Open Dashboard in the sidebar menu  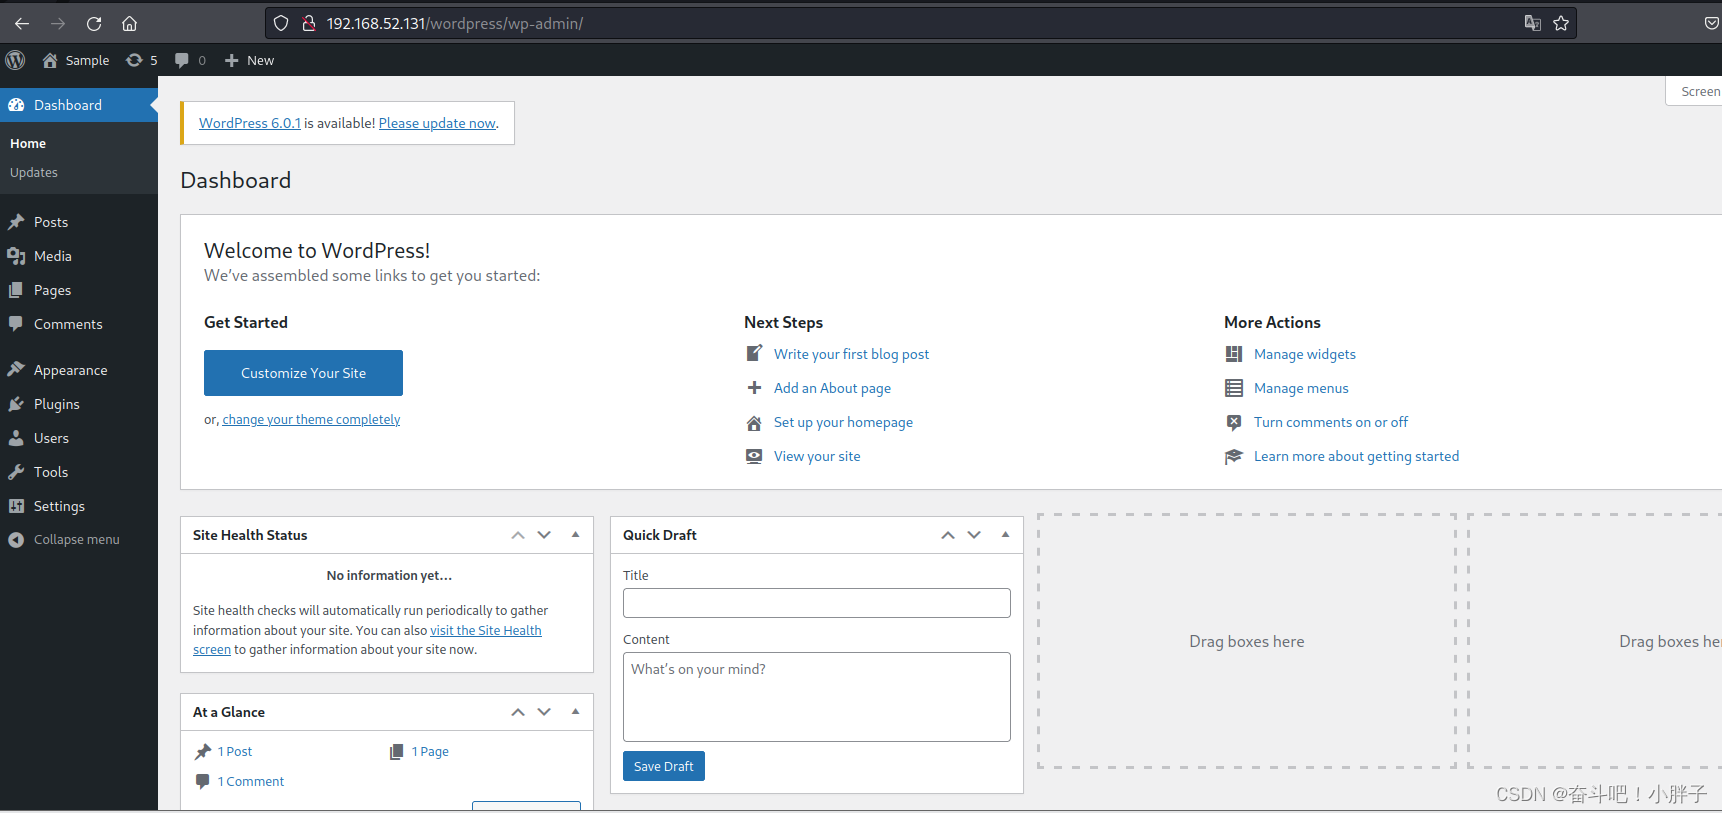(x=79, y=105)
